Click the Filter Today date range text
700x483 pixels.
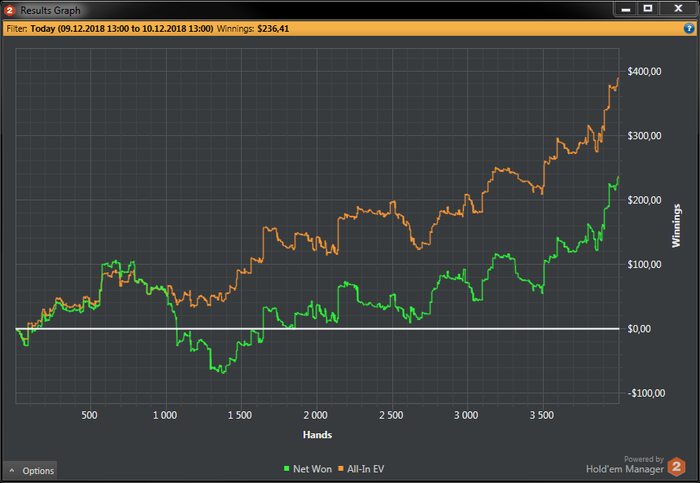(110, 29)
